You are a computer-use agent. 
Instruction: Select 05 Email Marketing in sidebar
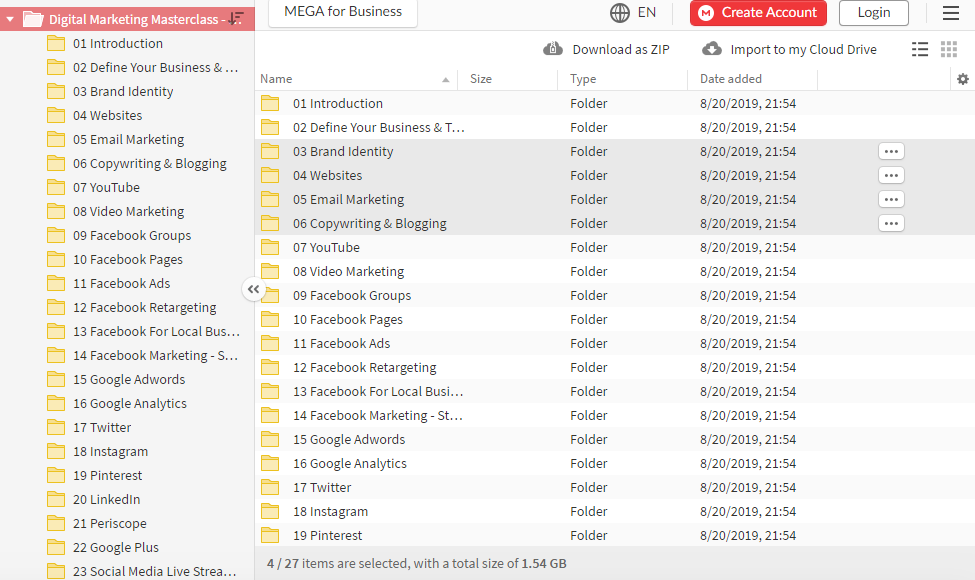point(127,139)
